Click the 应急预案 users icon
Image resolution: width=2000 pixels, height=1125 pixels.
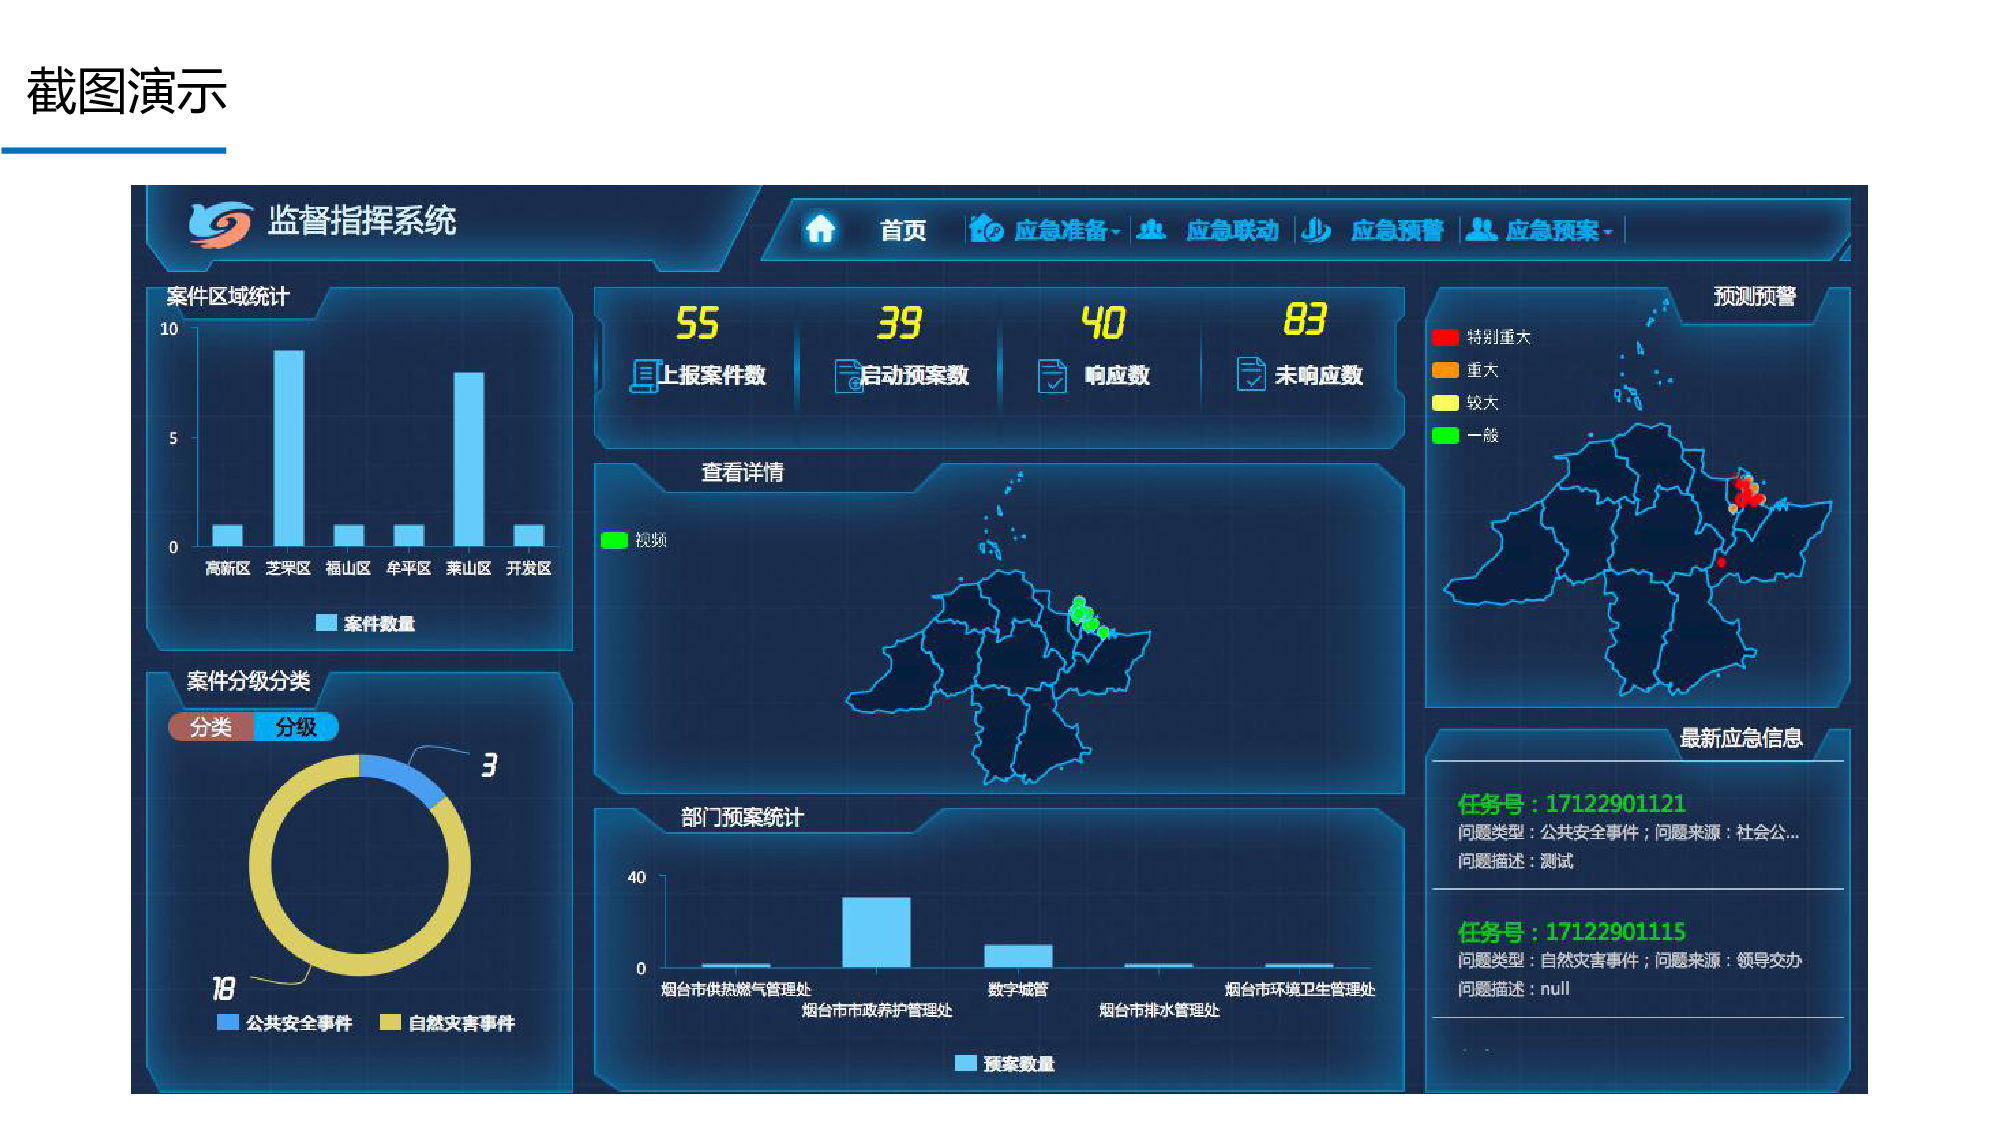(1481, 230)
